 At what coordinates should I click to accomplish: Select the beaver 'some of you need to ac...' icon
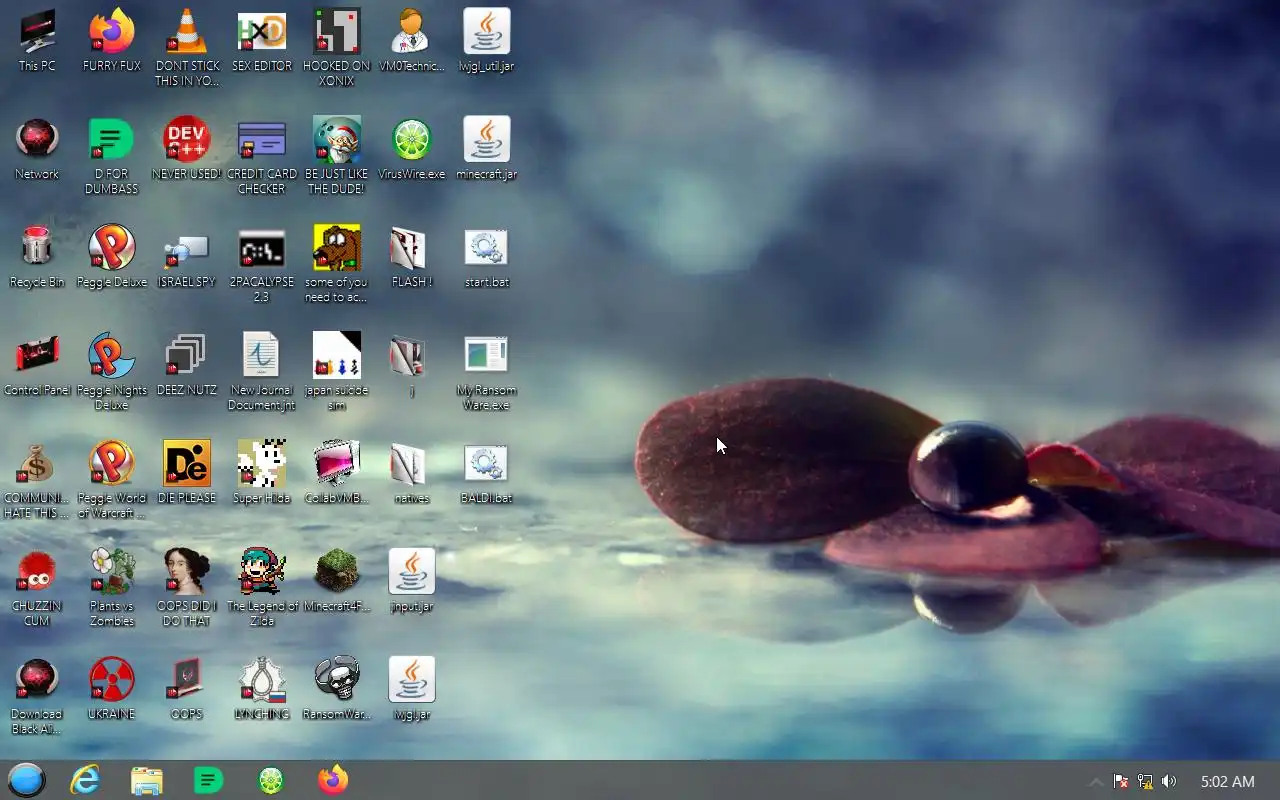point(337,264)
